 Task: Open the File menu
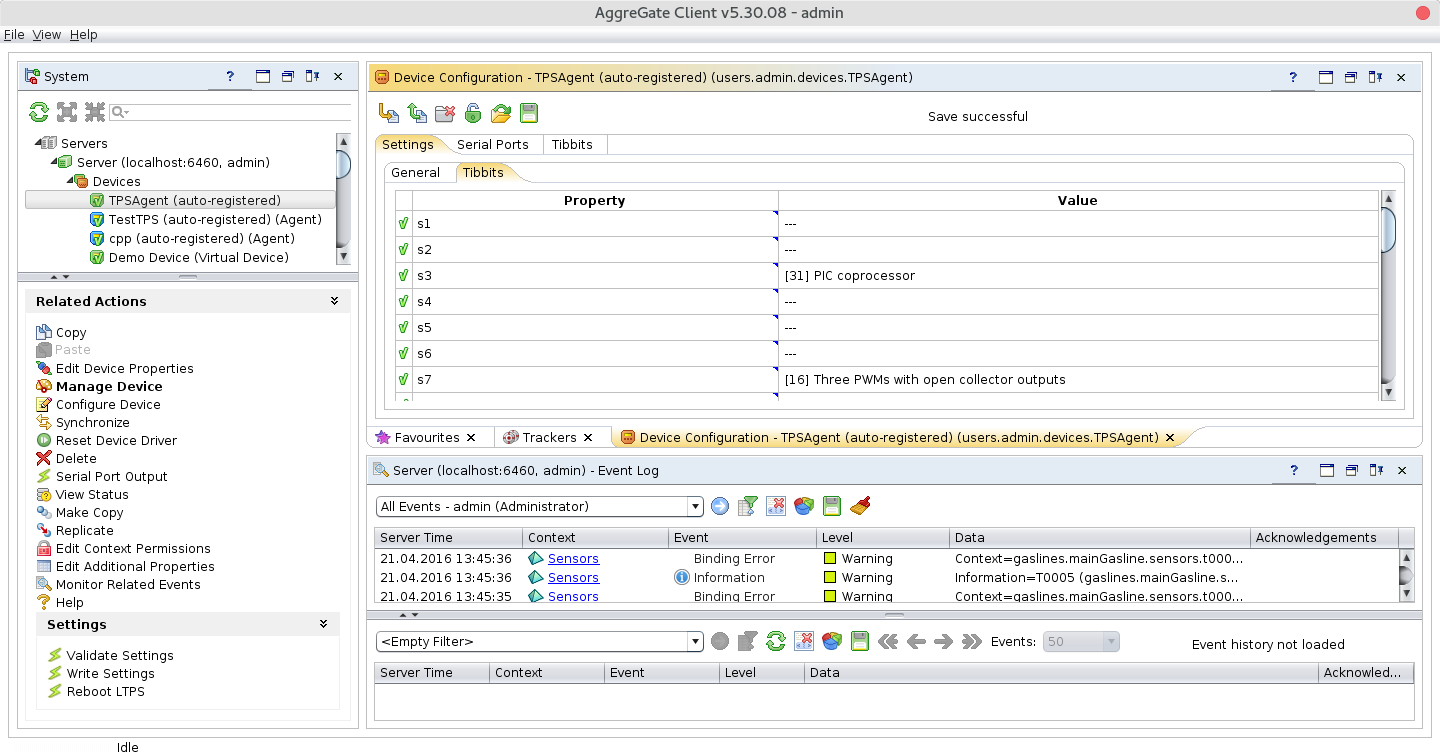tap(14, 34)
